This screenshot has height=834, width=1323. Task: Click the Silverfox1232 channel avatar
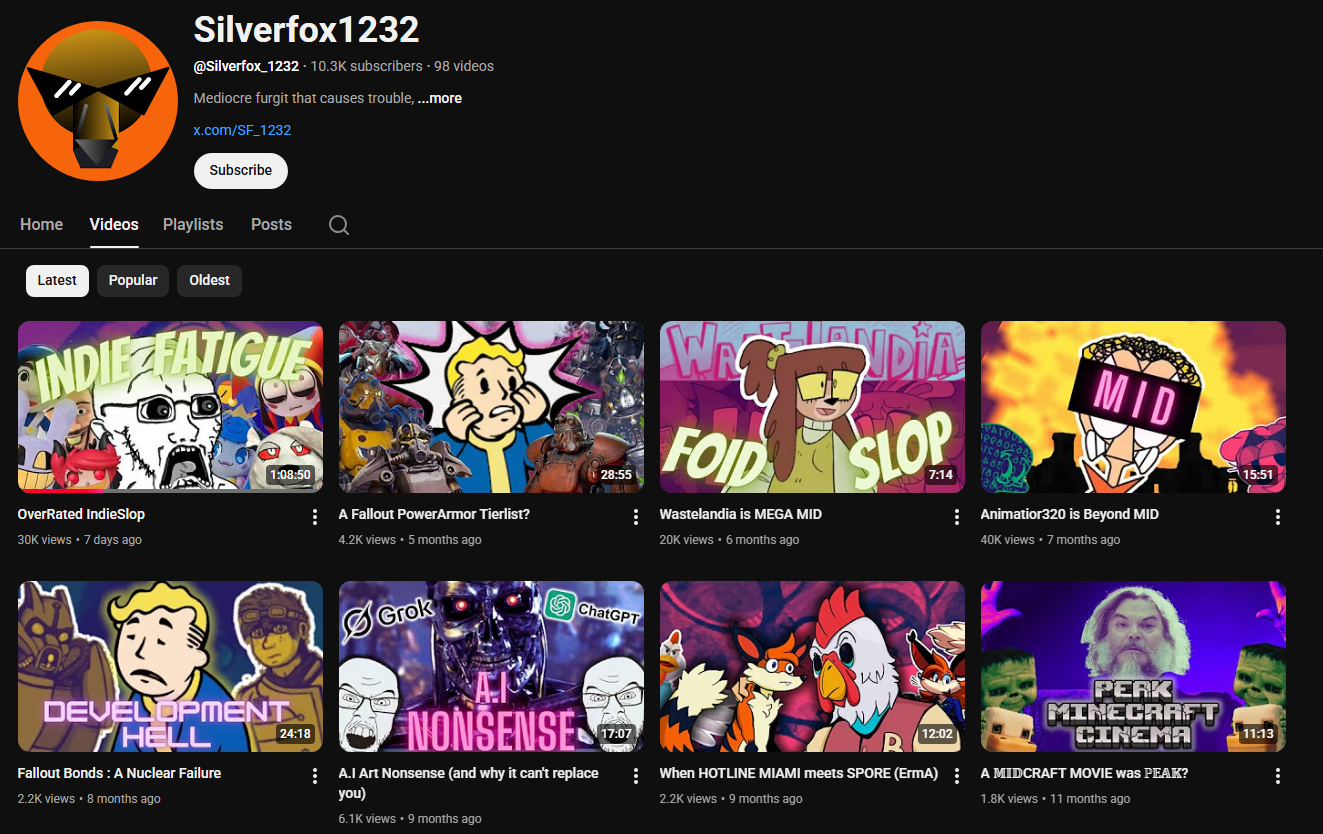(98, 100)
